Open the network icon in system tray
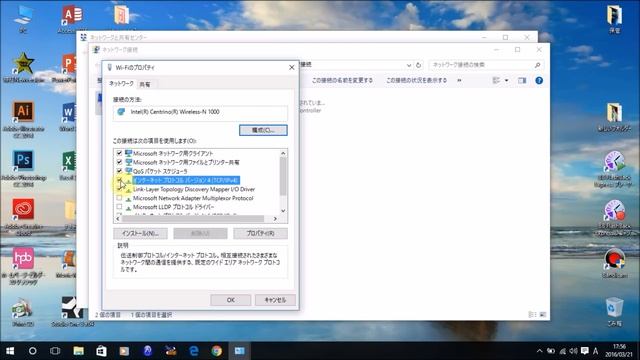 click(562, 351)
